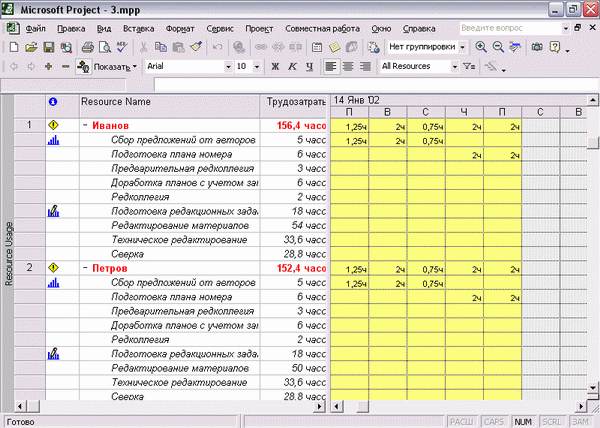The image size is (600, 428).
Task: Click the green plus show subtasks icon
Action: [48, 67]
